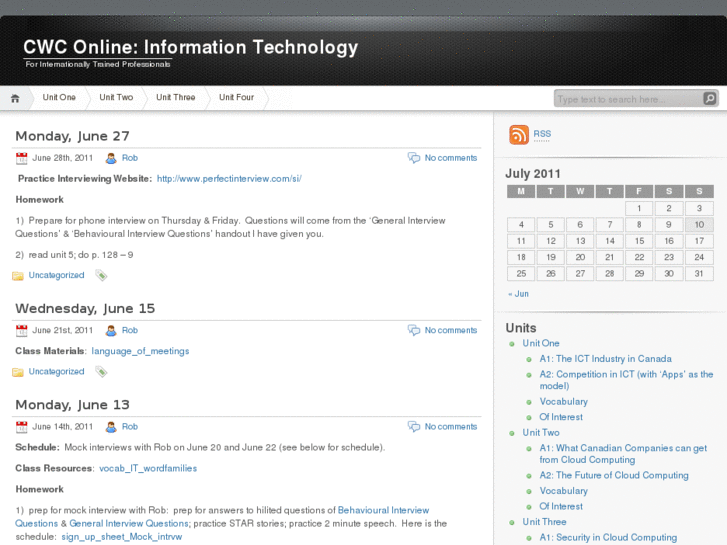Image resolution: width=727 pixels, height=545 pixels.
Task: Click the comment bubble icon for Monday, June 27
Action: tap(413, 158)
